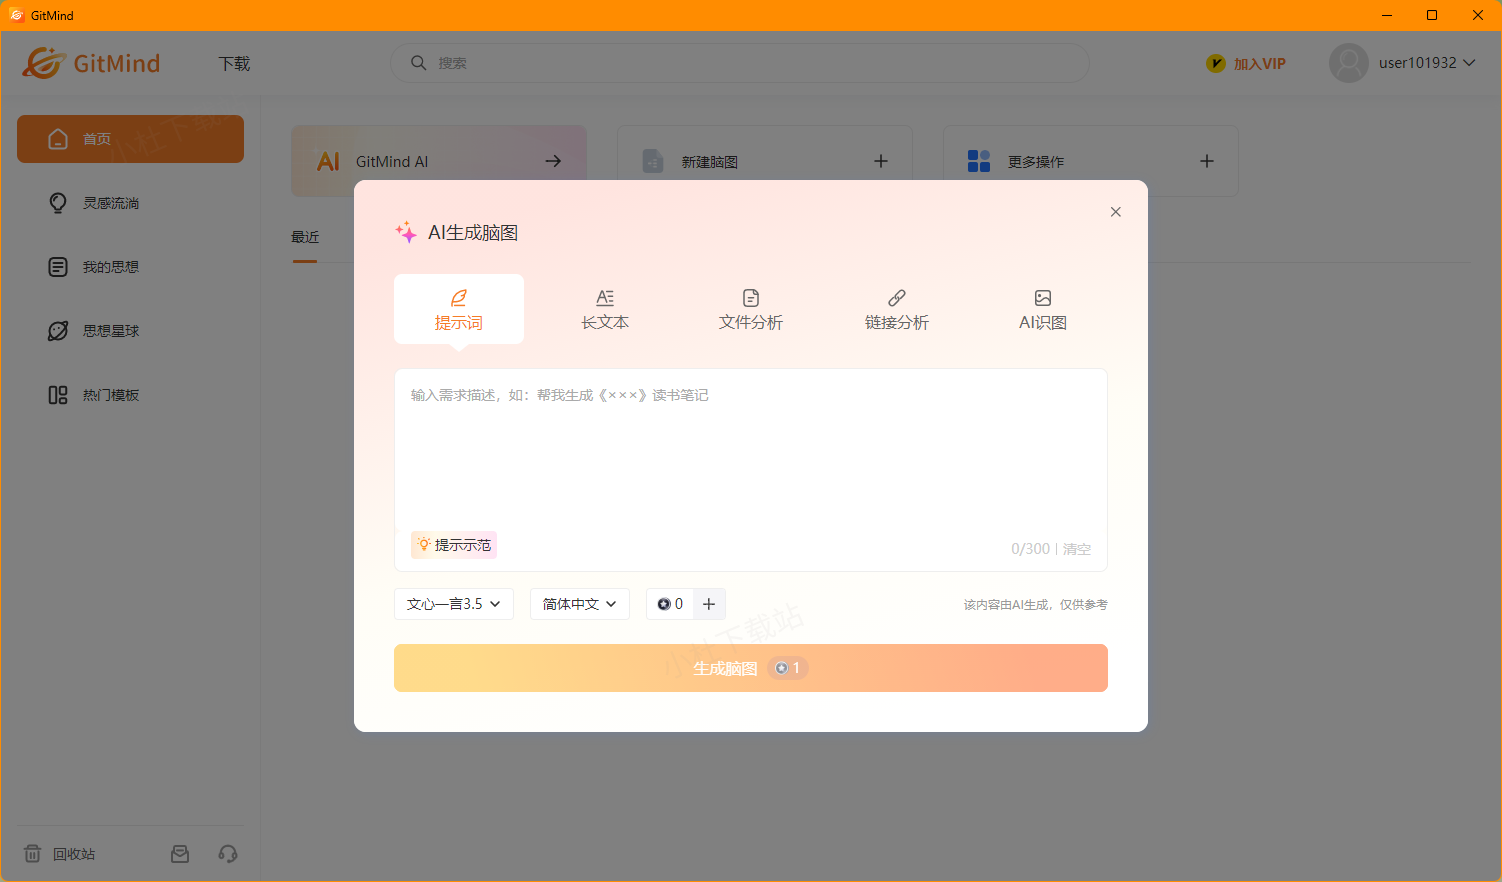This screenshot has height=882, width=1502.
Task: Click the search magnifier icon
Action: [x=419, y=63]
